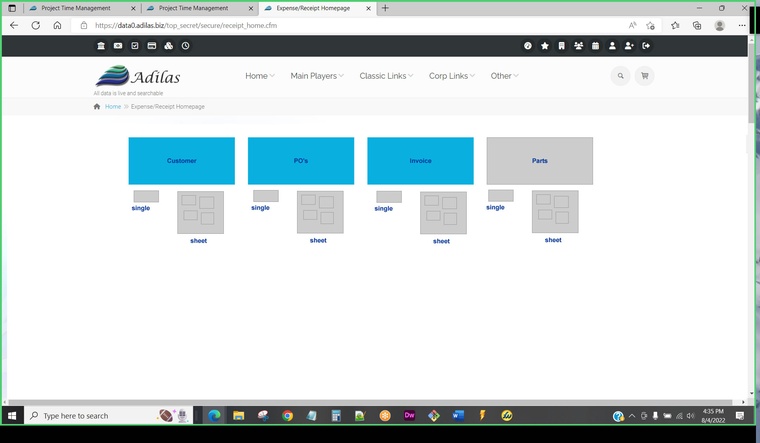Follow the Home breadcrumb link

pyautogui.click(x=113, y=106)
